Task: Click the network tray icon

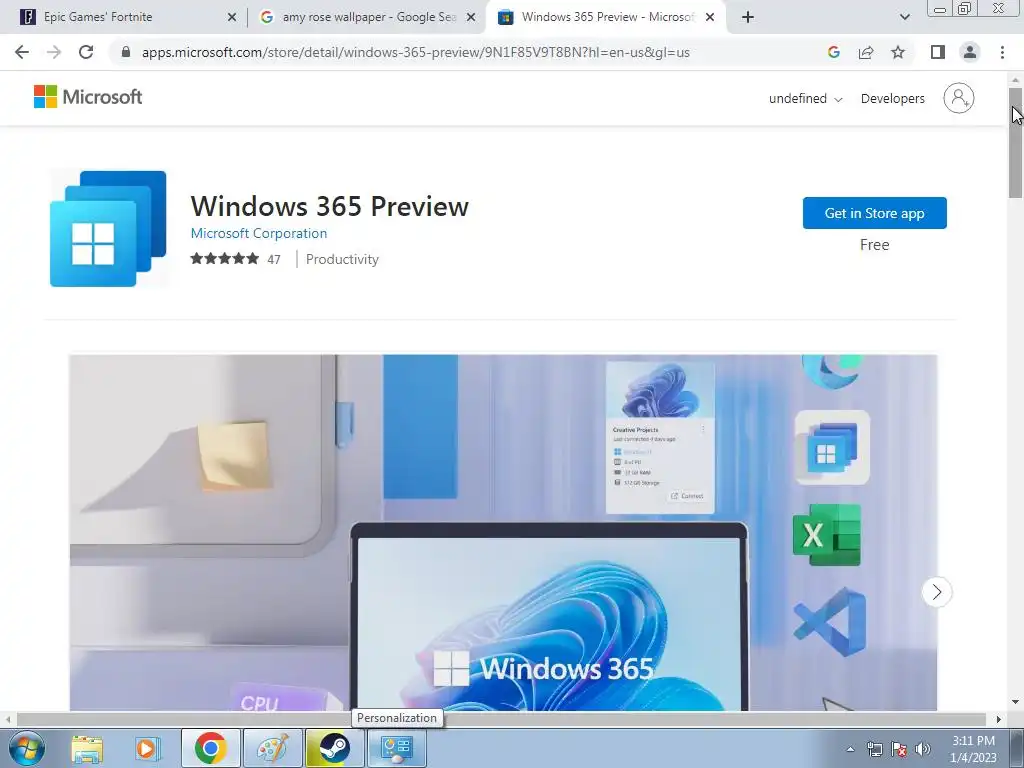Action: click(874, 749)
